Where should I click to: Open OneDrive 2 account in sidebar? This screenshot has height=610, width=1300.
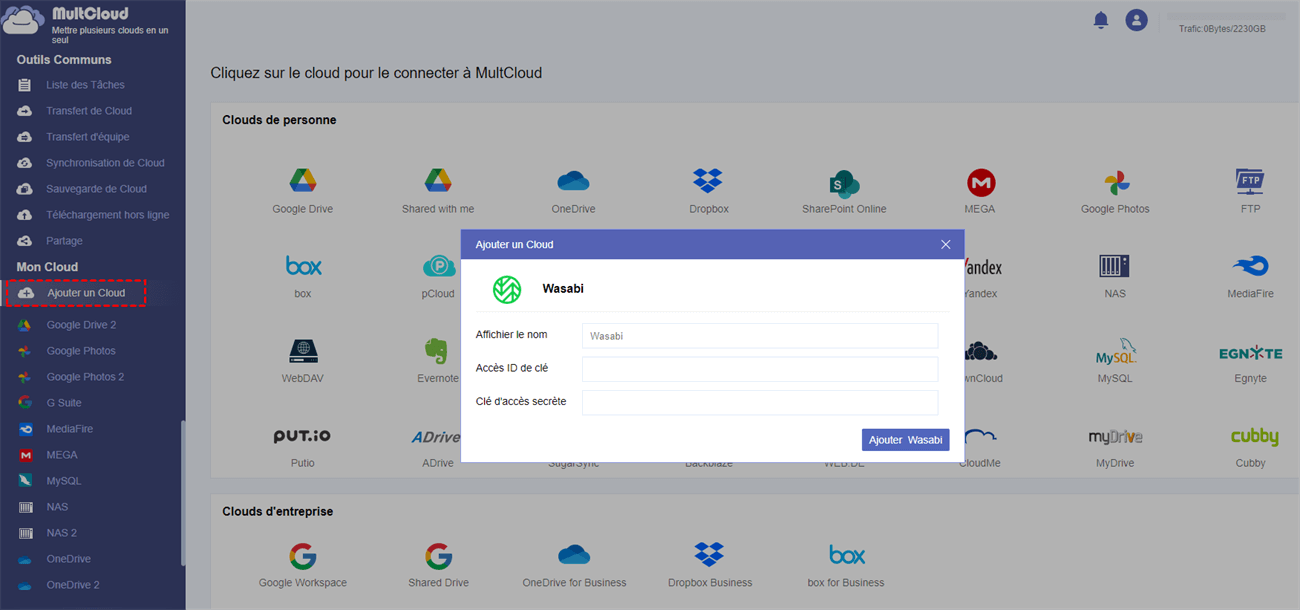73,585
